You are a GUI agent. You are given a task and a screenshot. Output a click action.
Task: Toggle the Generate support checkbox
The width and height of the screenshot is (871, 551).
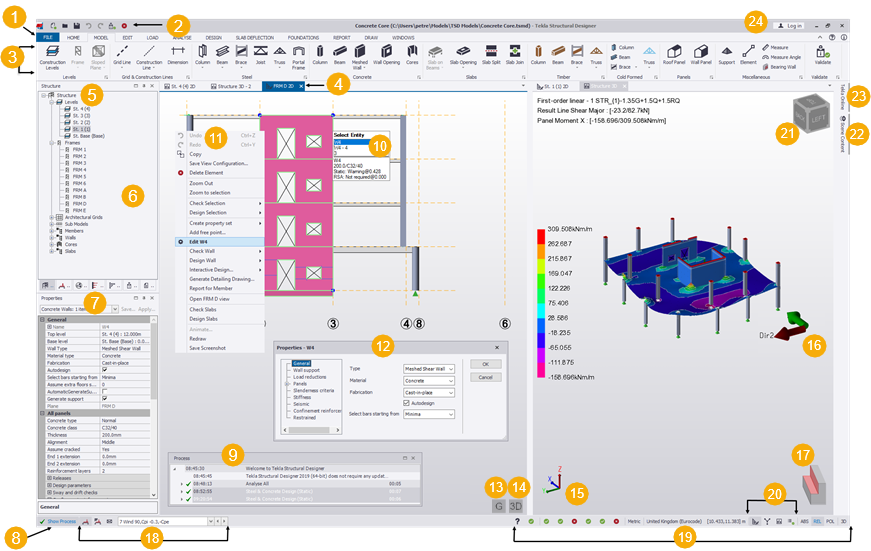[x=104, y=398]
